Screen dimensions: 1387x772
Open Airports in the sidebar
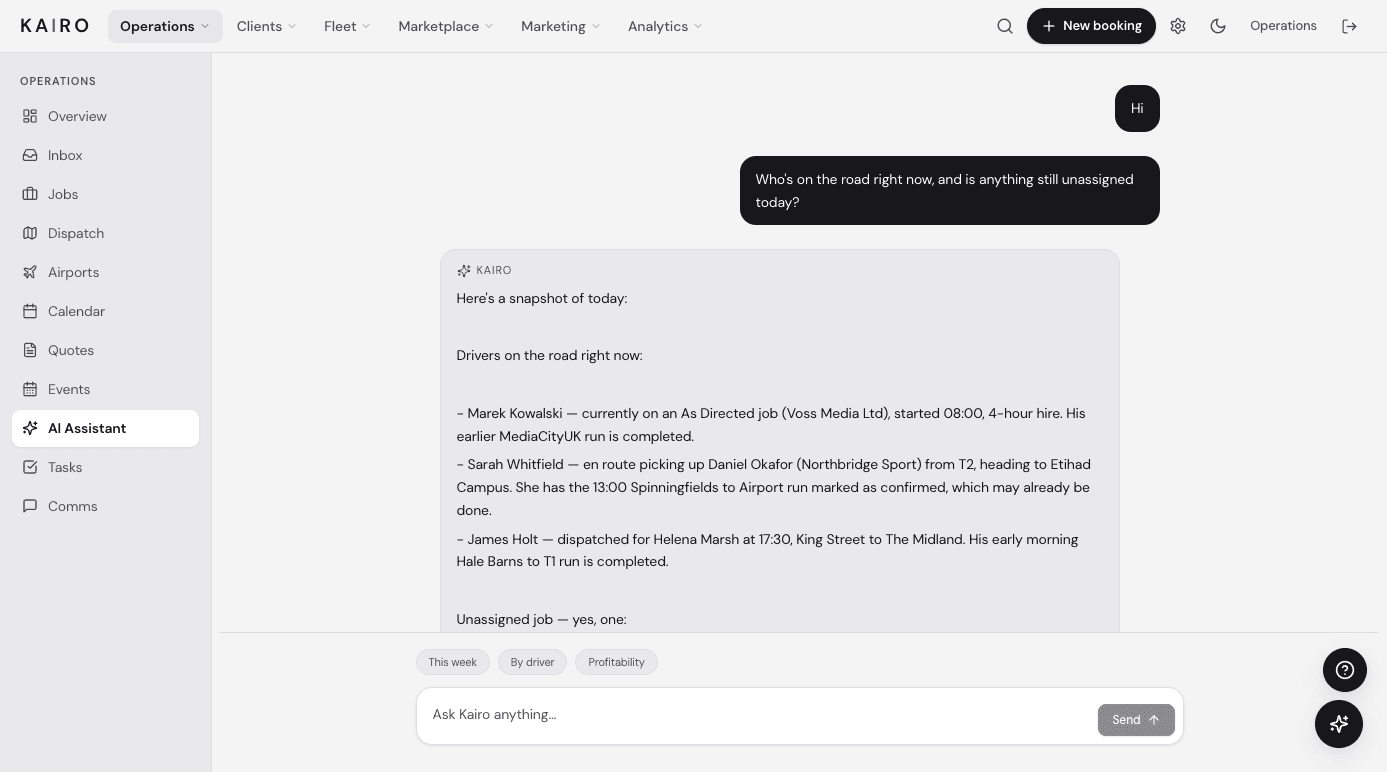(105, 272)
